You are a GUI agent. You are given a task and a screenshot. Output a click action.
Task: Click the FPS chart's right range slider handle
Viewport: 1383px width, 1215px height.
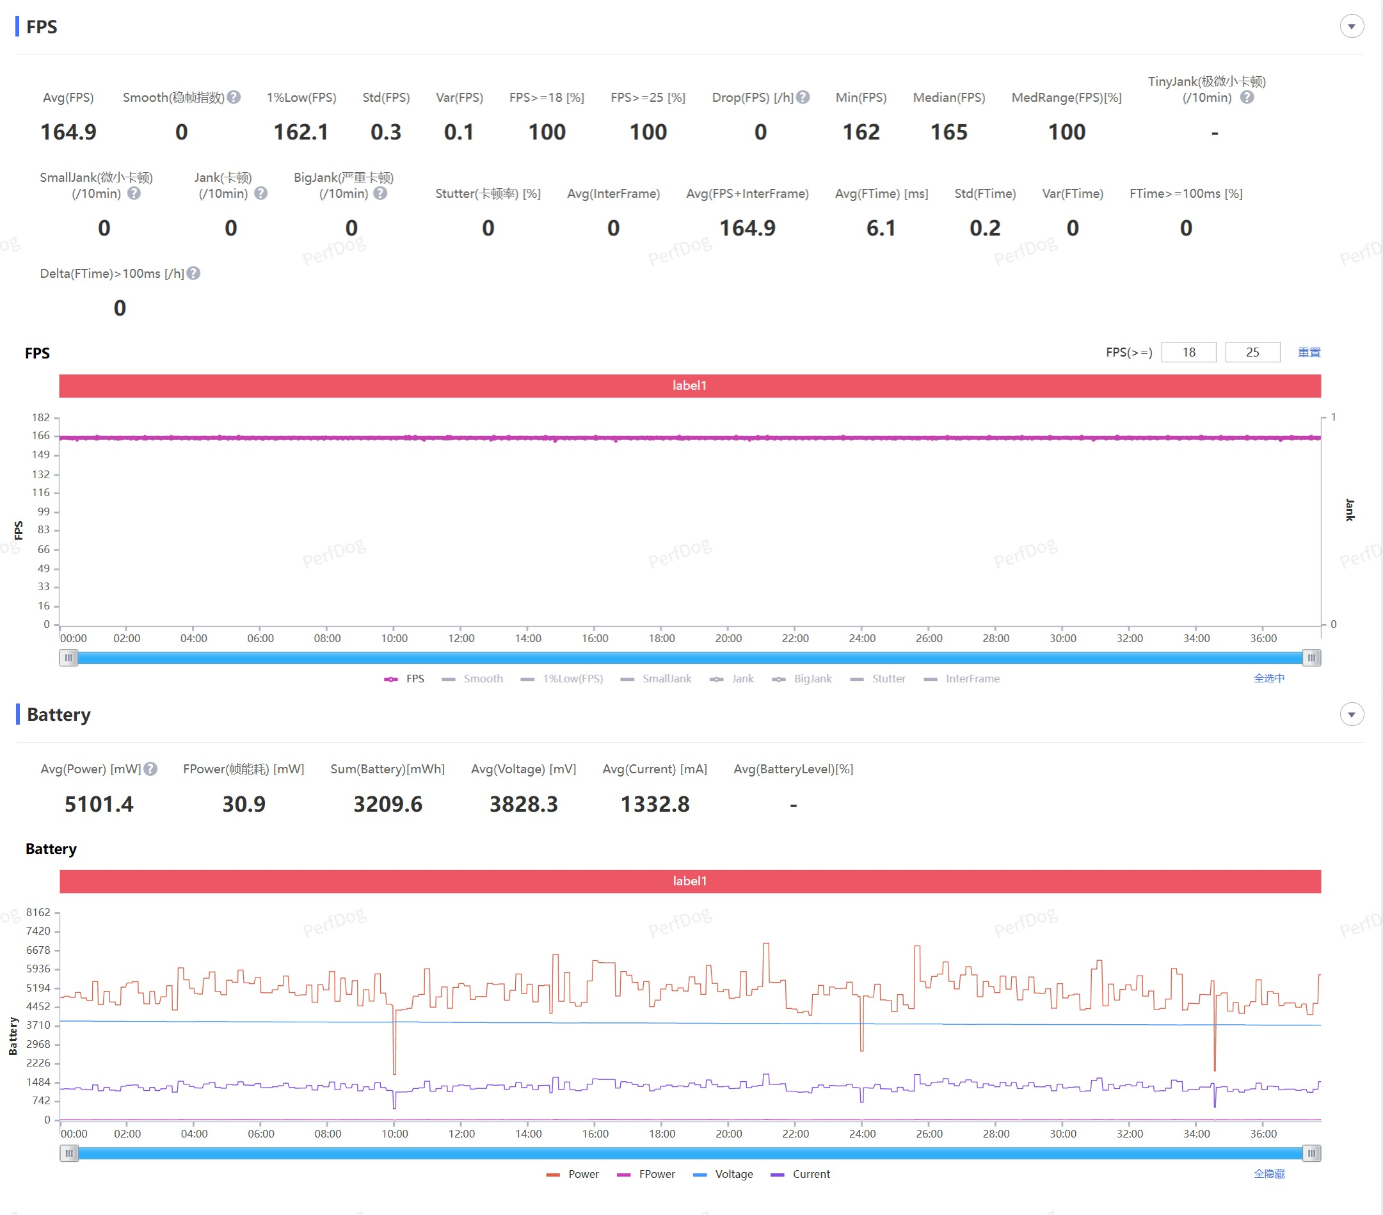[x=1311, y=658]
